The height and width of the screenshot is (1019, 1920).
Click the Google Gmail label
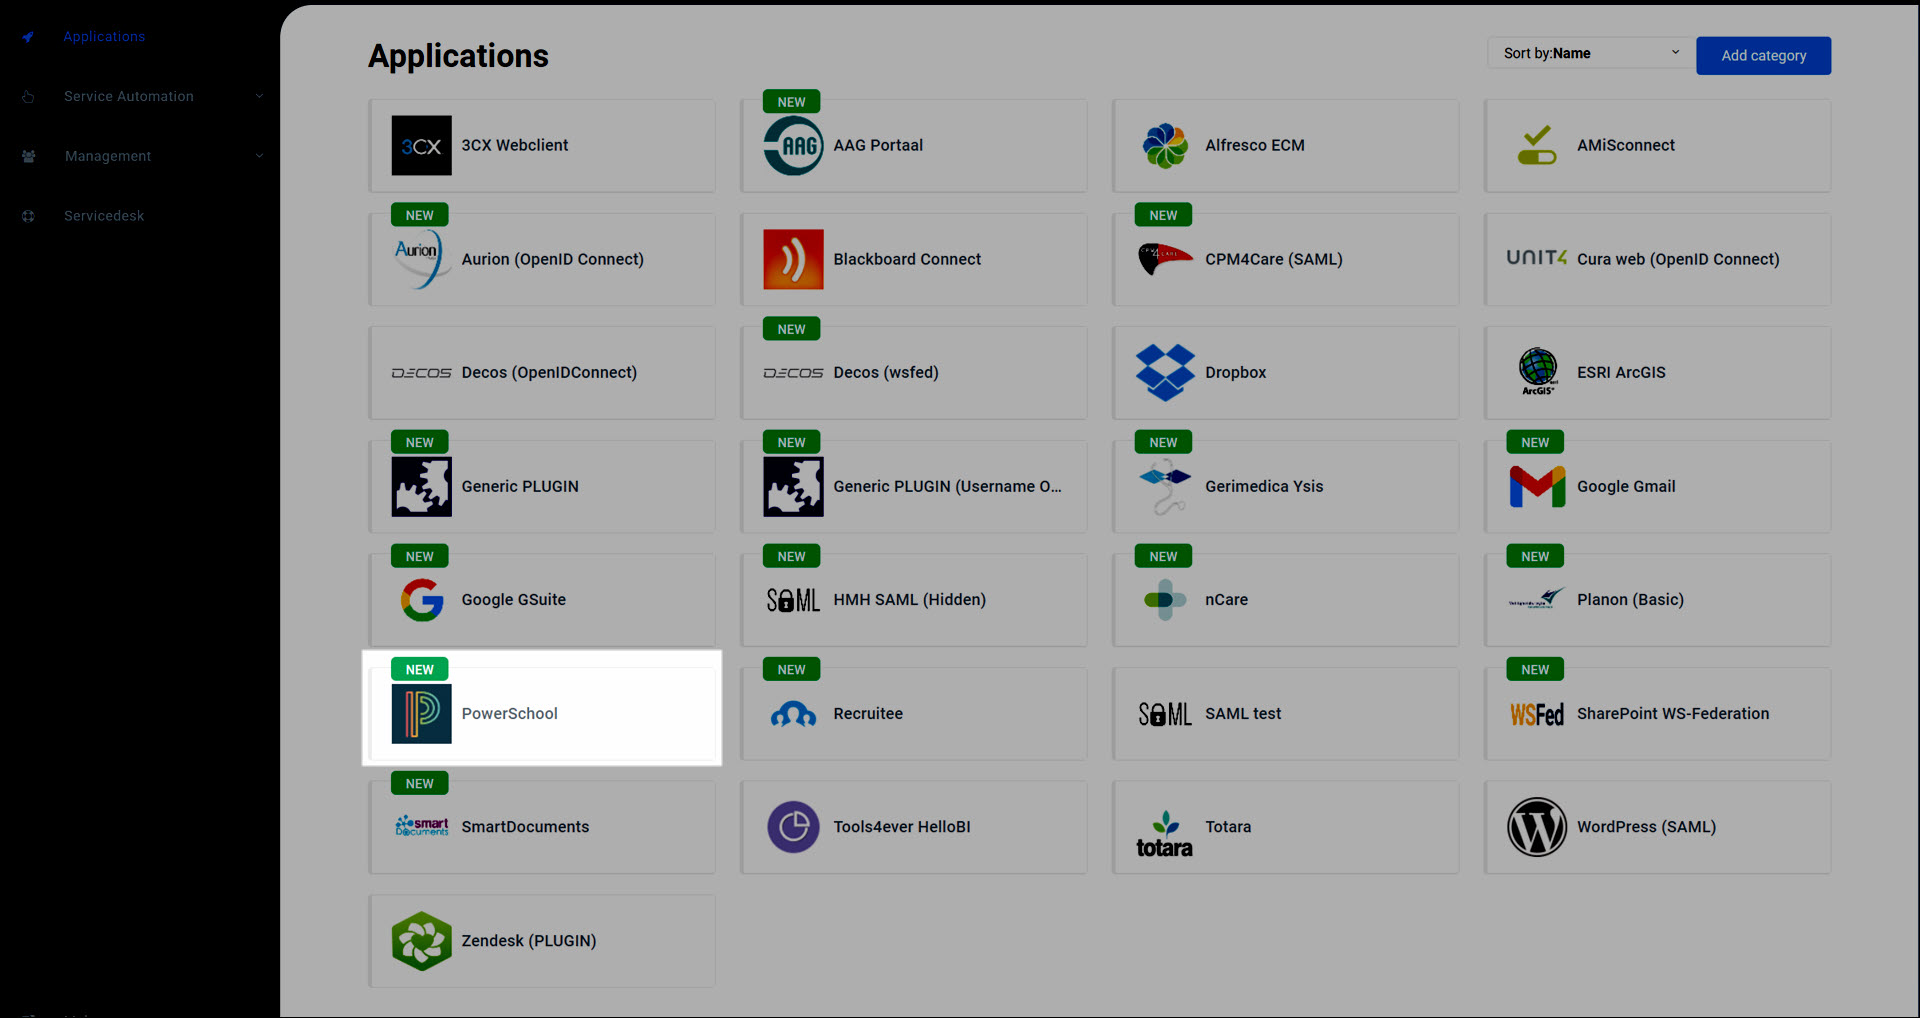point(1626,487)
